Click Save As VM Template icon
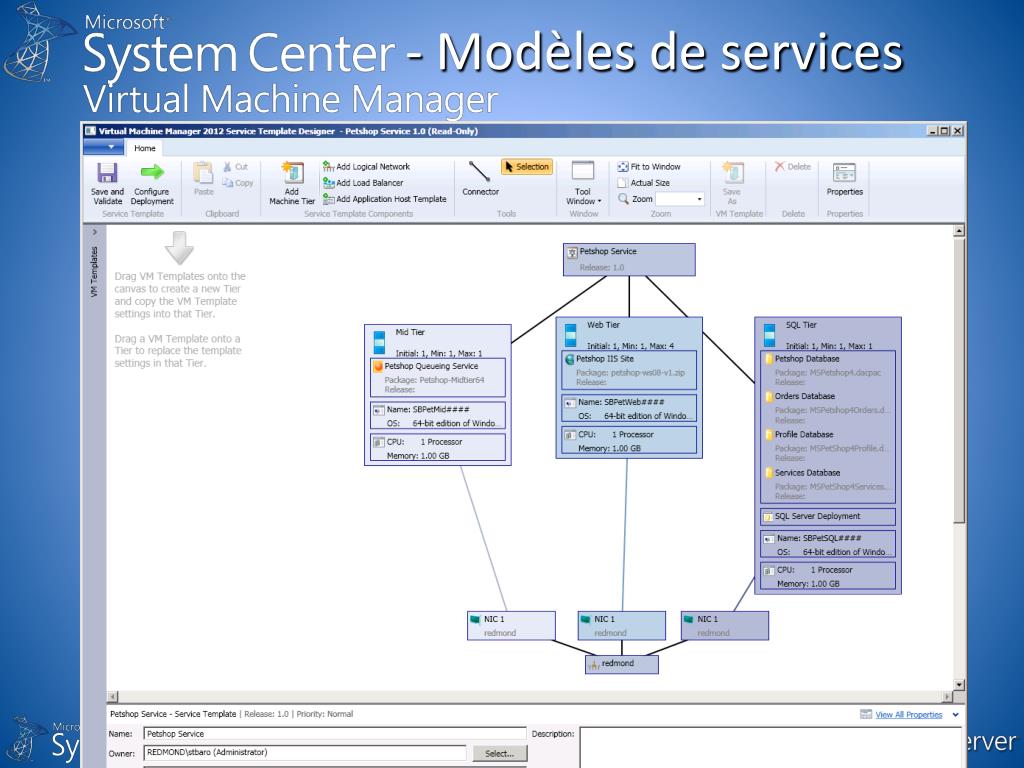The width and height of the screenshot is (1024, 768). (732, 183)
